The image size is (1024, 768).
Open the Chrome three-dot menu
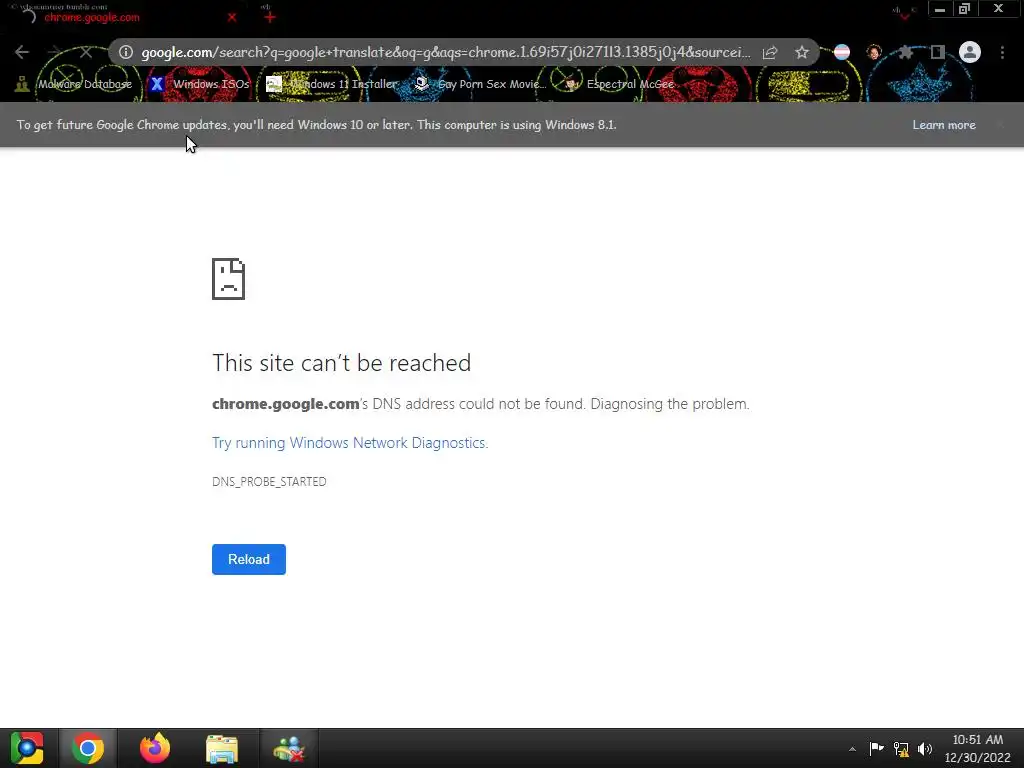pos(1002,52)
